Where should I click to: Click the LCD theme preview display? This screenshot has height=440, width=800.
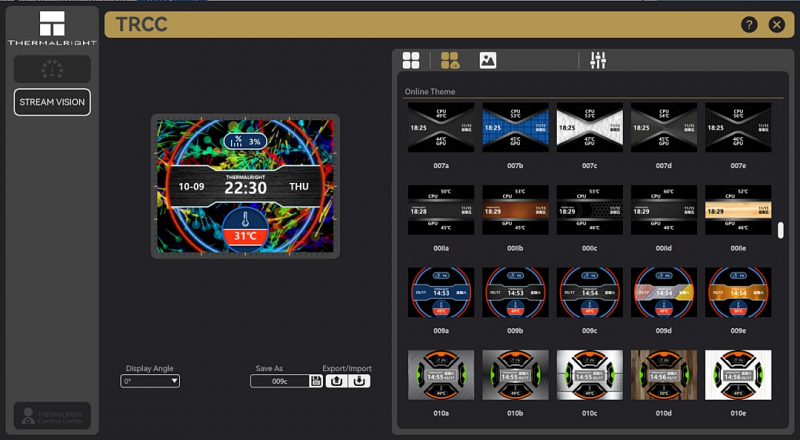[x=245, y=186]
